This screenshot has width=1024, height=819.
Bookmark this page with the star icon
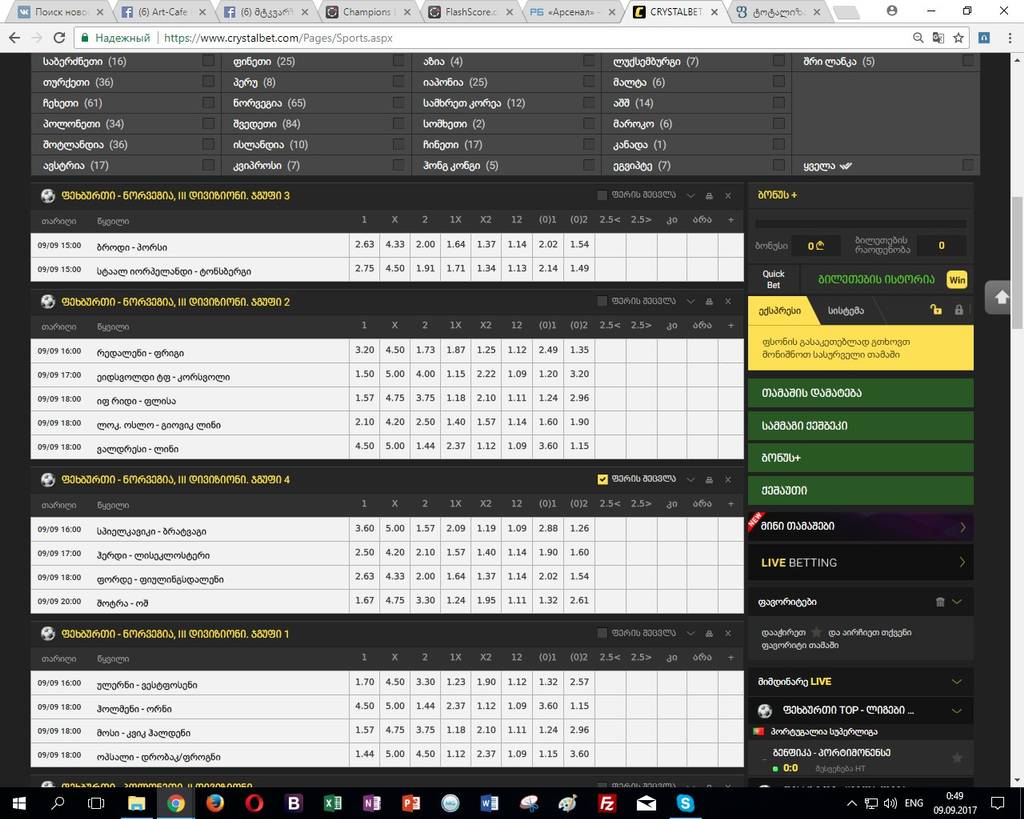pyautogui.click(x=958, y=38)
